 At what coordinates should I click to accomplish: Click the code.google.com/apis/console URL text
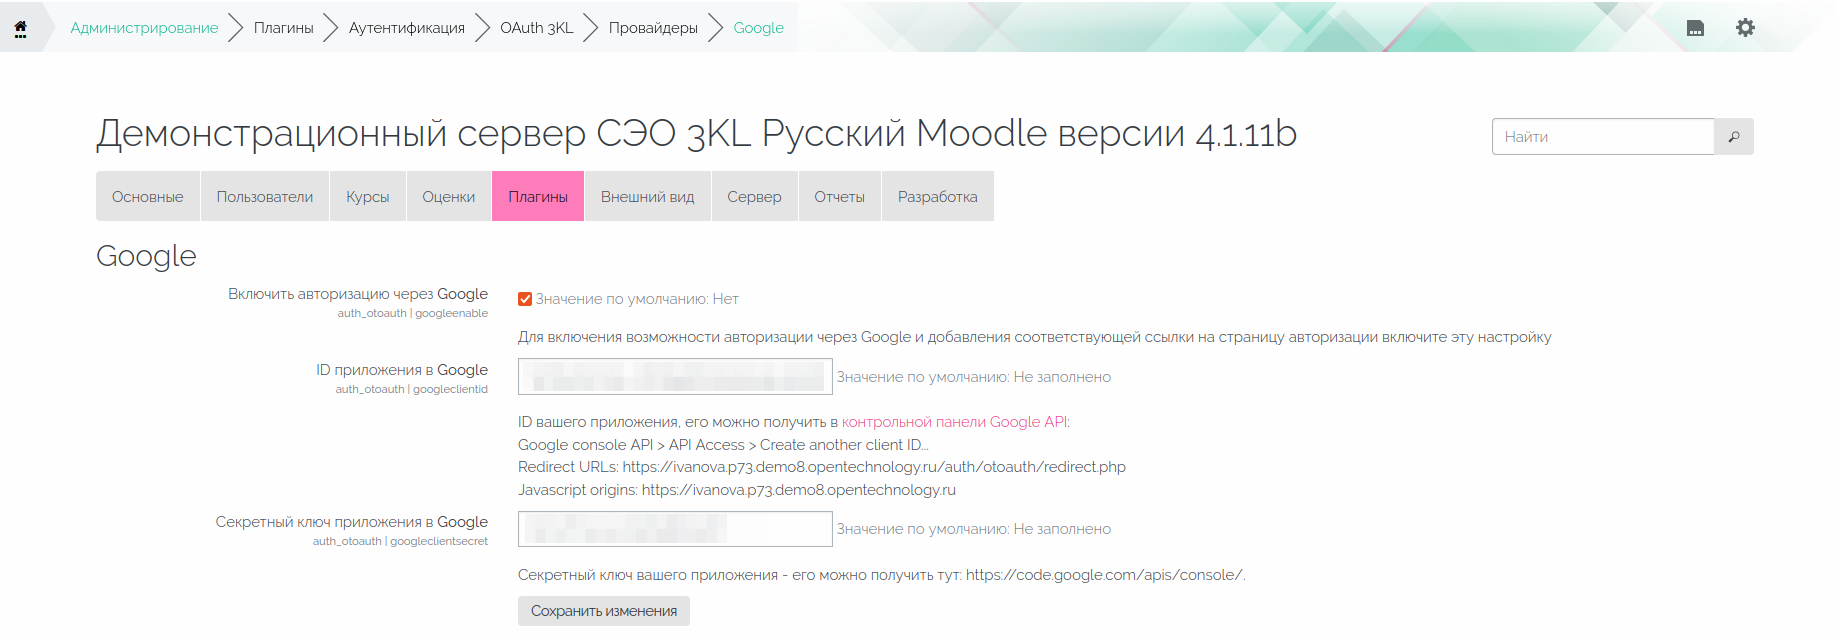[x=1104, y=575]
